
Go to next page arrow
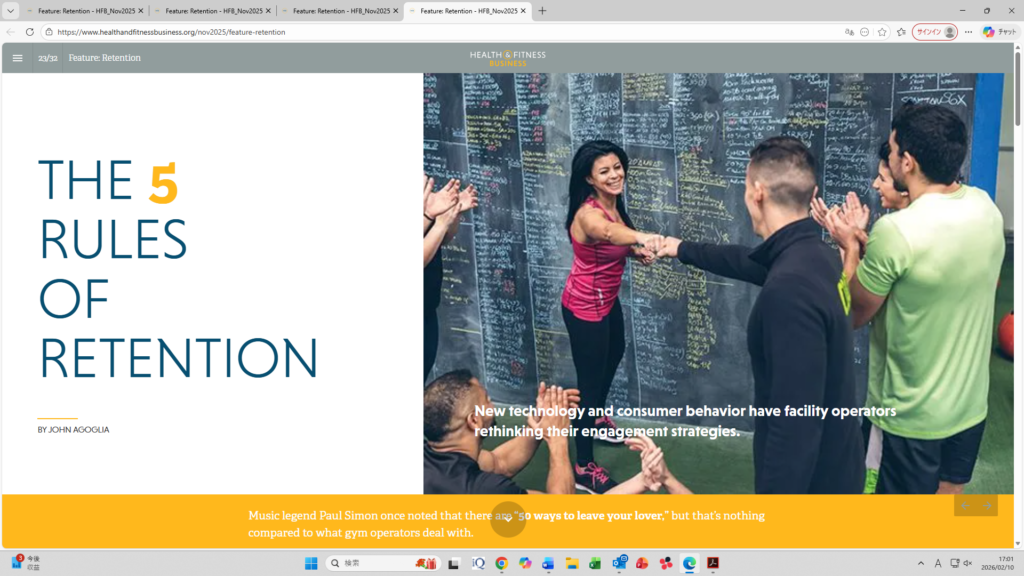pos(987,506)
